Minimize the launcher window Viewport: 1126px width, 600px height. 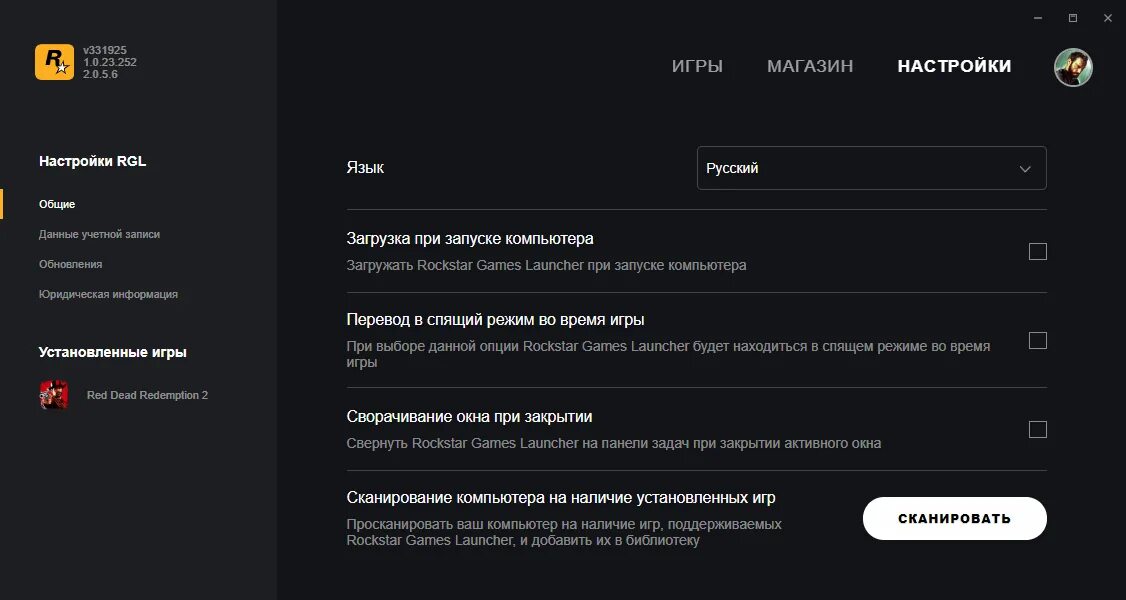(x=1038, y=18)
